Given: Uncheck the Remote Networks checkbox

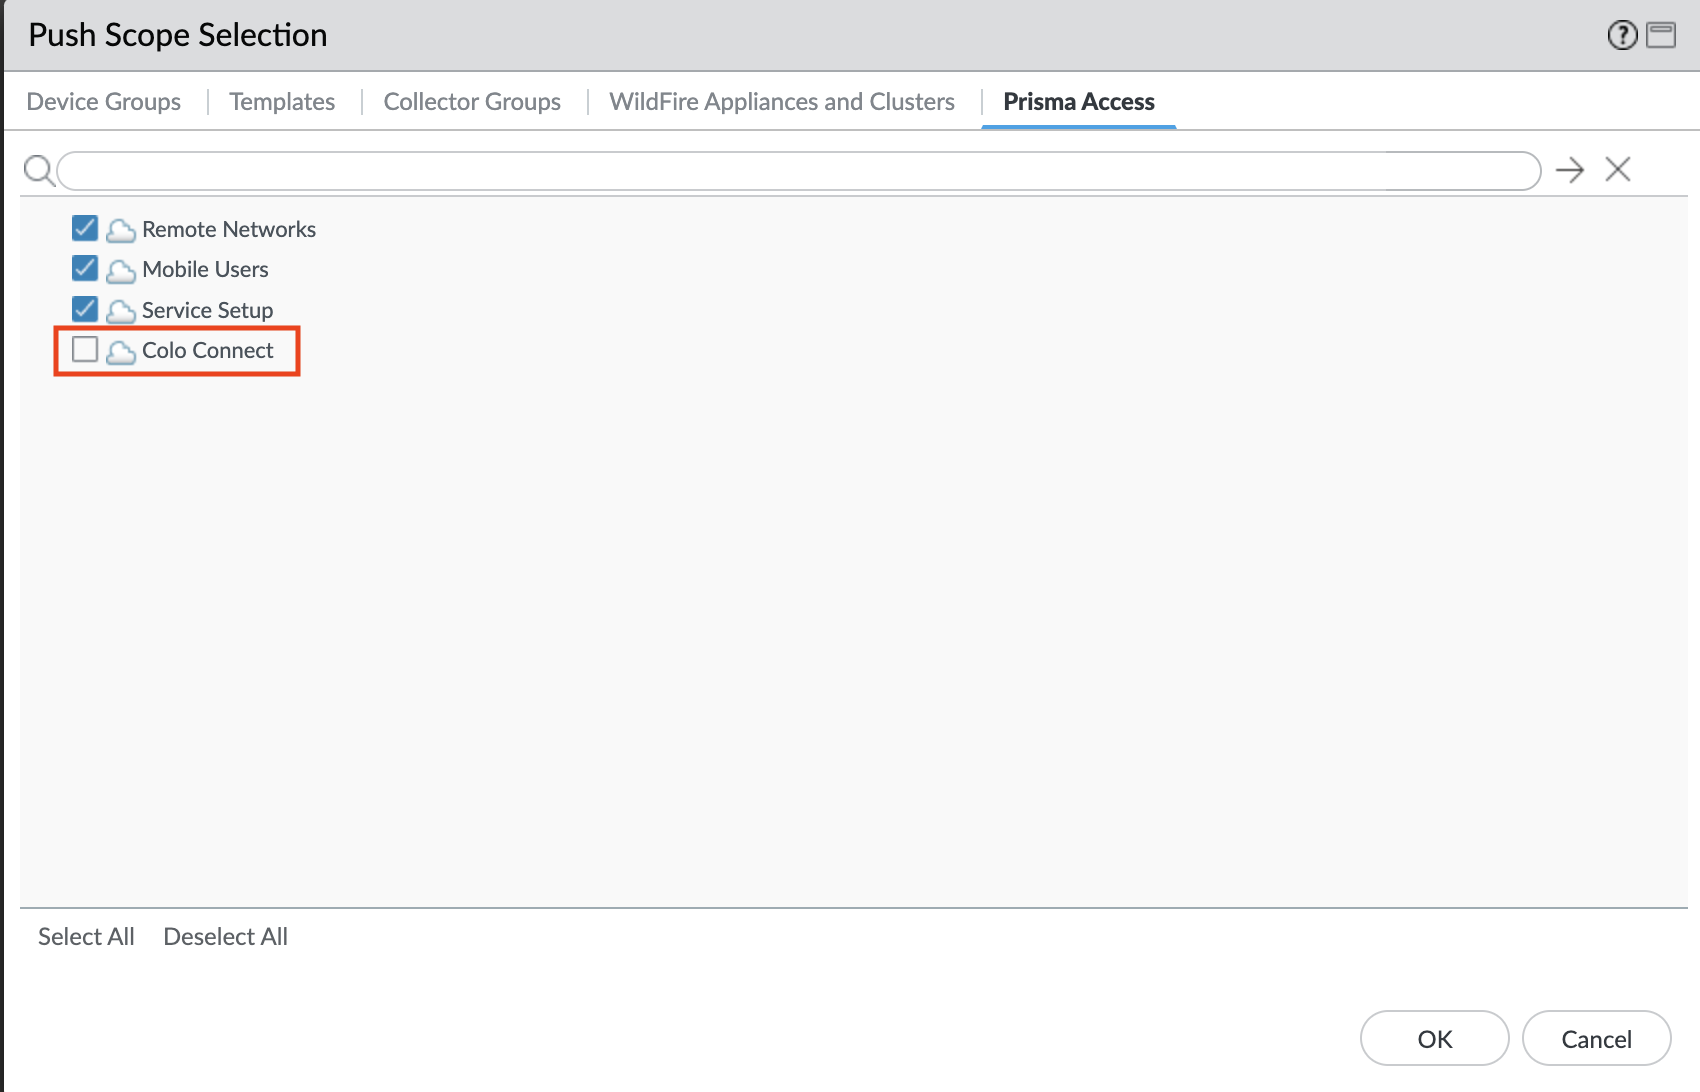Looking at the screenshot, I should [85, 229].
